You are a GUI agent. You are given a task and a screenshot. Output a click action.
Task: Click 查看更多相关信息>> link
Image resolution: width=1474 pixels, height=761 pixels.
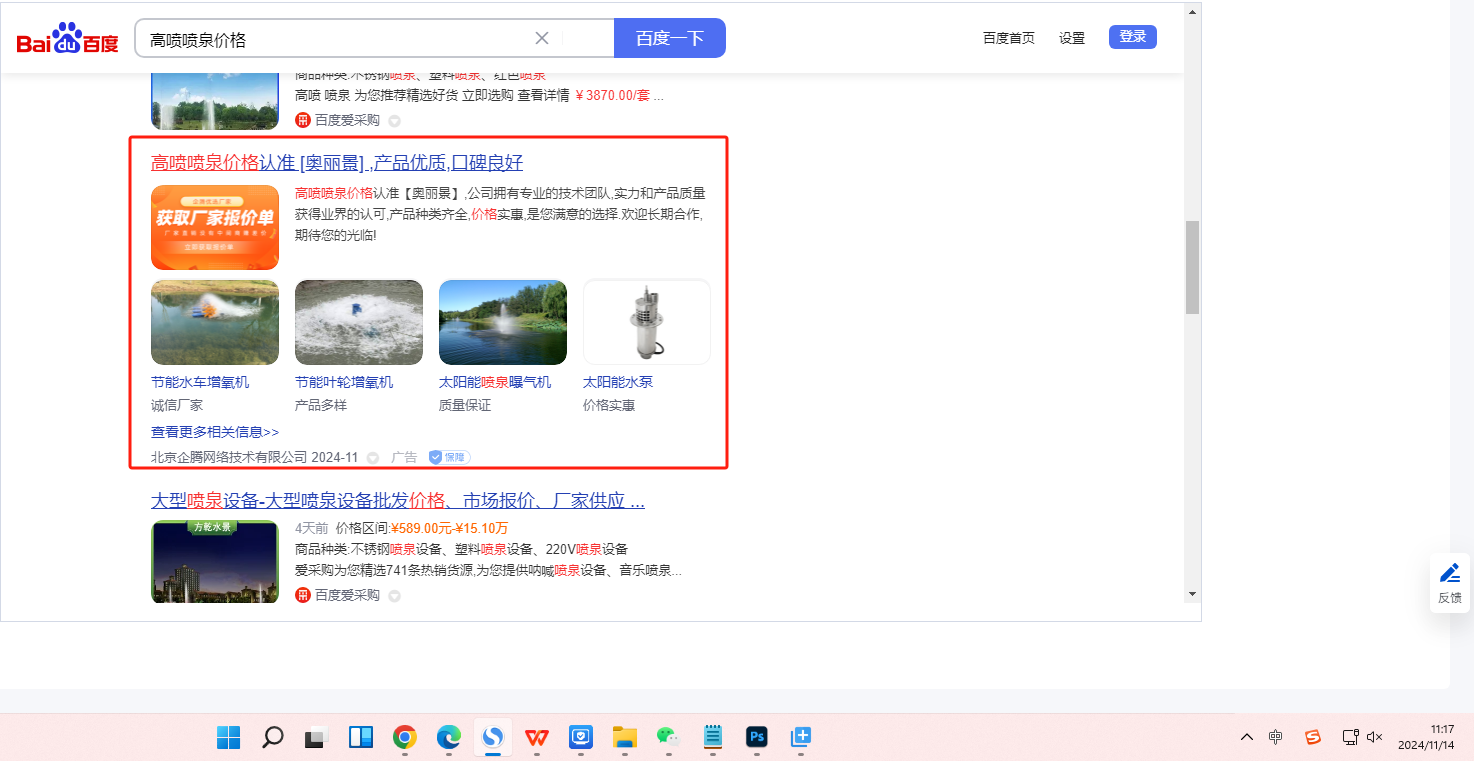(x=215, y=432)
